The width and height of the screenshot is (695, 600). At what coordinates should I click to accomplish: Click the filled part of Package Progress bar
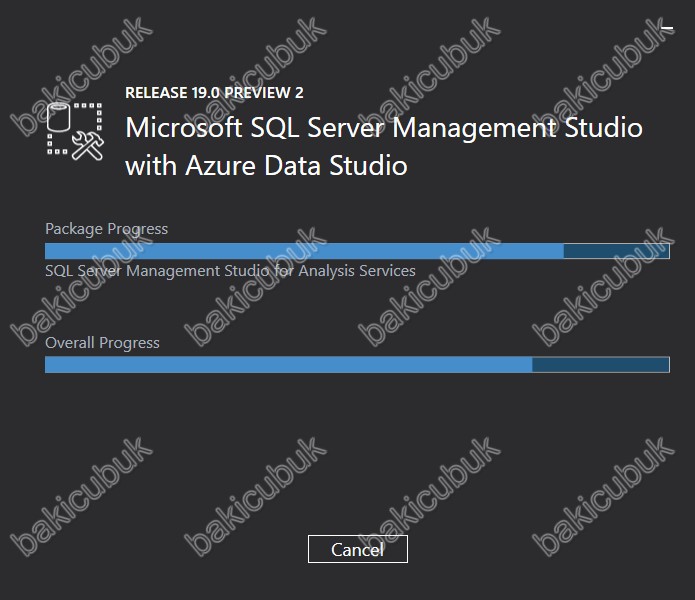(304, 251)
